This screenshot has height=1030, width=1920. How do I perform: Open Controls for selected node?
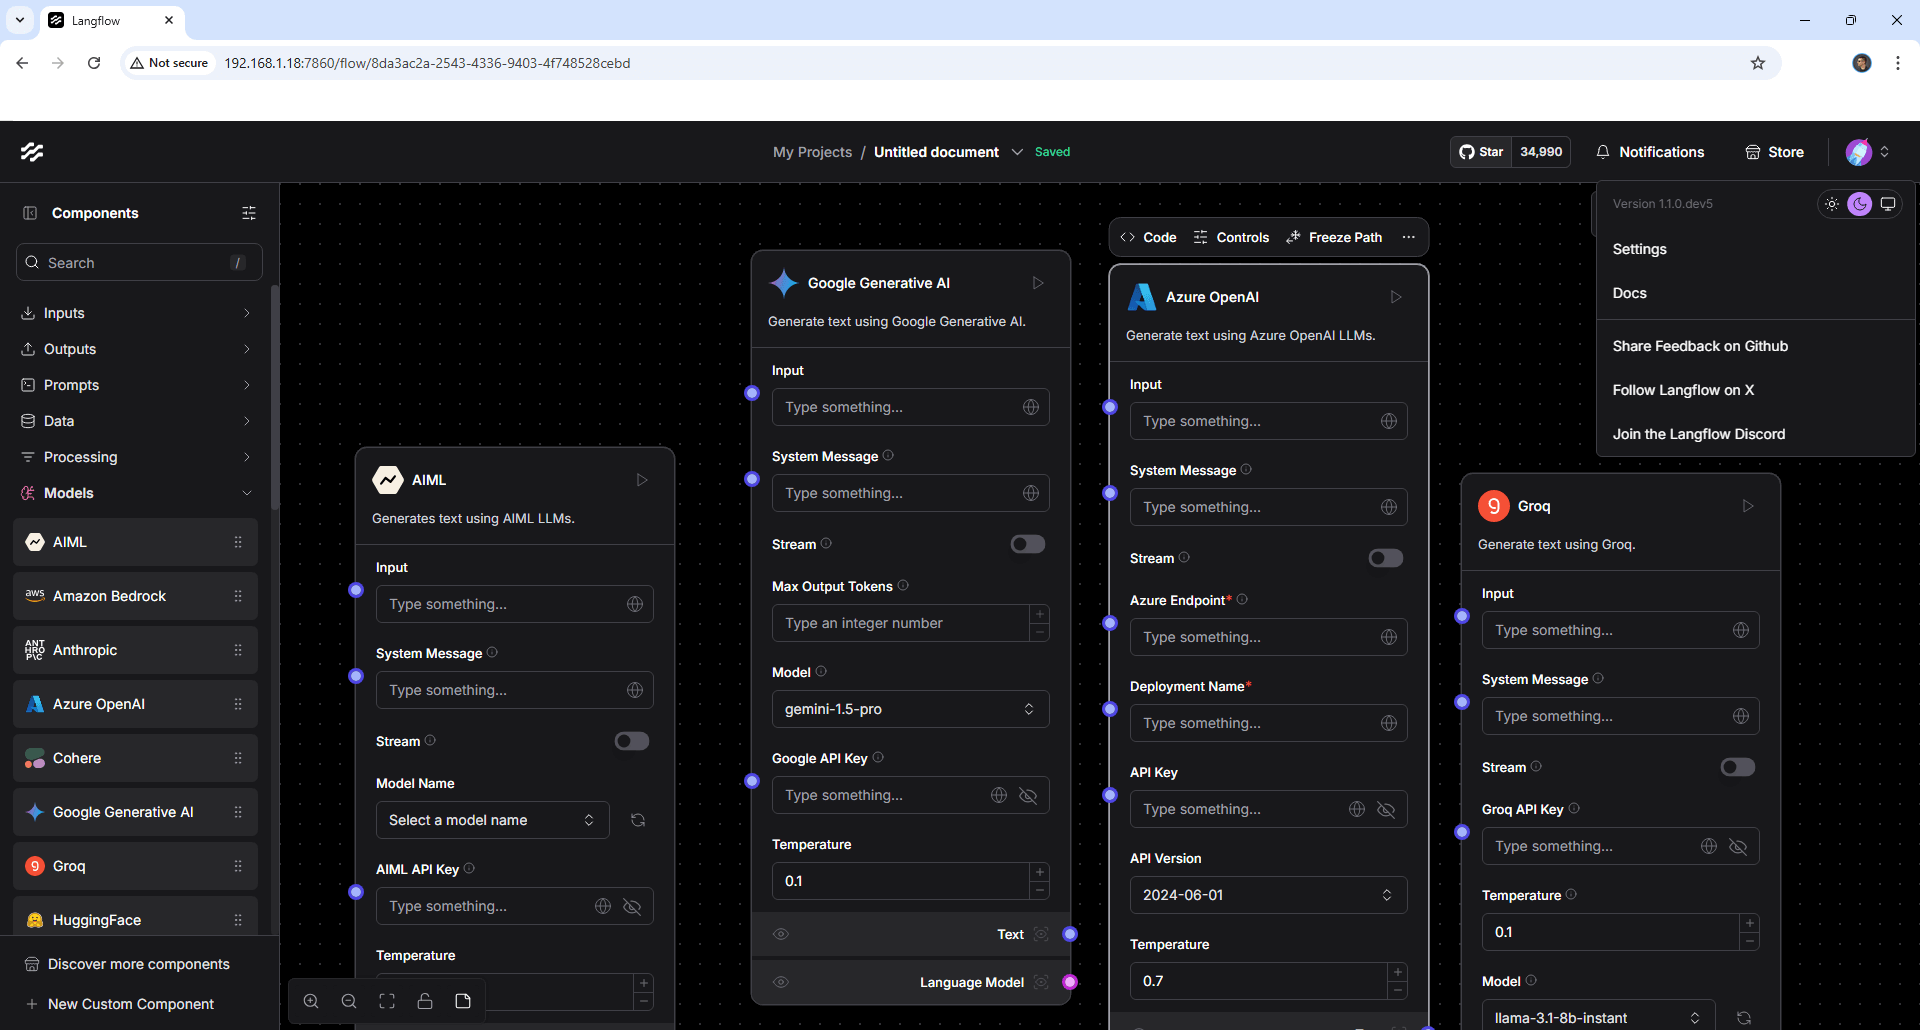point(1231,237)
